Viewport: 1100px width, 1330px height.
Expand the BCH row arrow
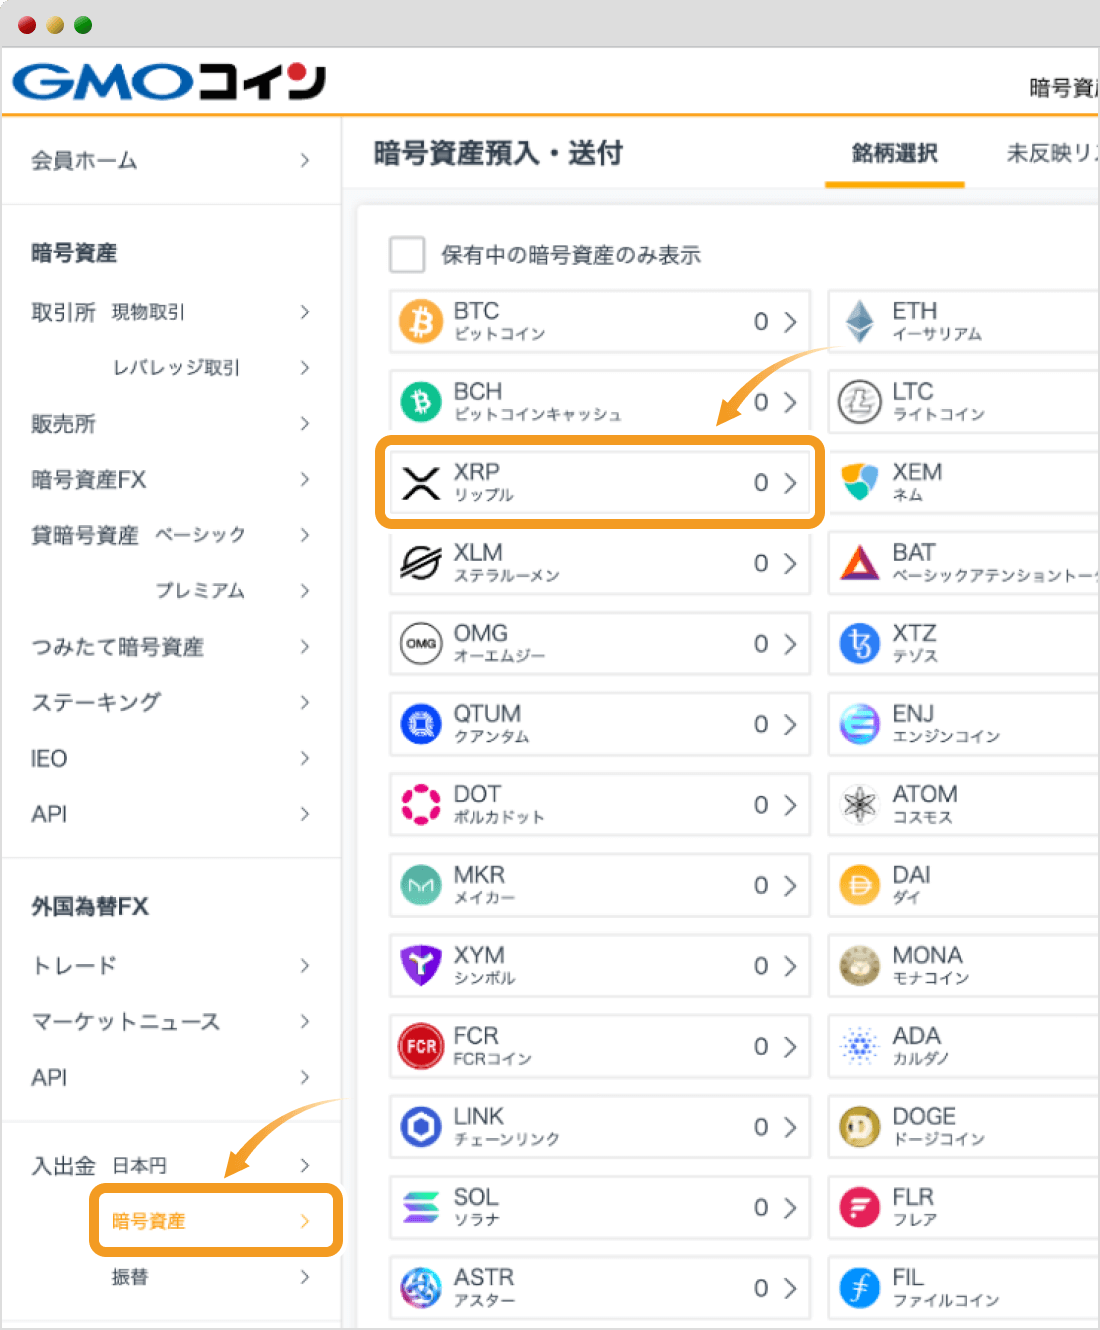[x=790, y=402]
